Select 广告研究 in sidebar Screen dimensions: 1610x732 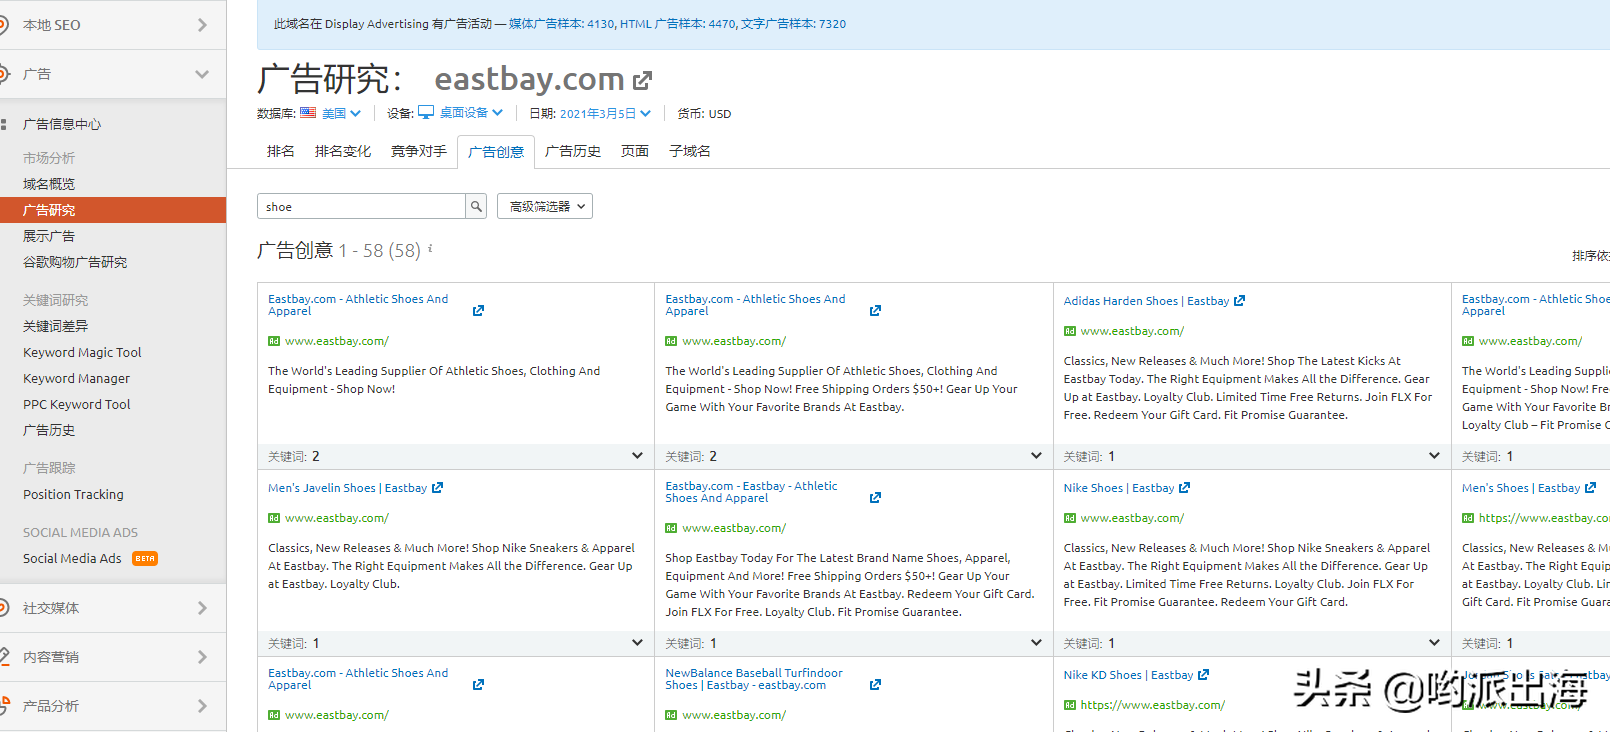[x=113, y=210]
